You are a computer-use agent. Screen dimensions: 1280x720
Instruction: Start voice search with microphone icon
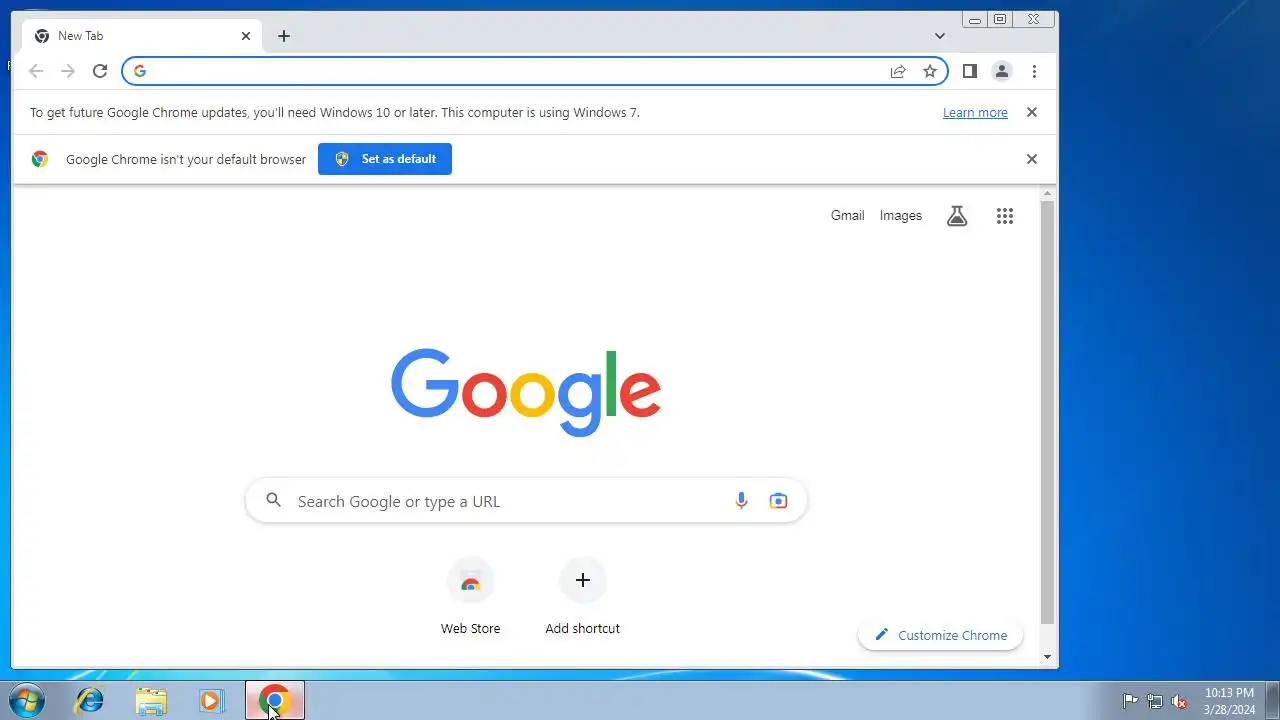[741, 501]
